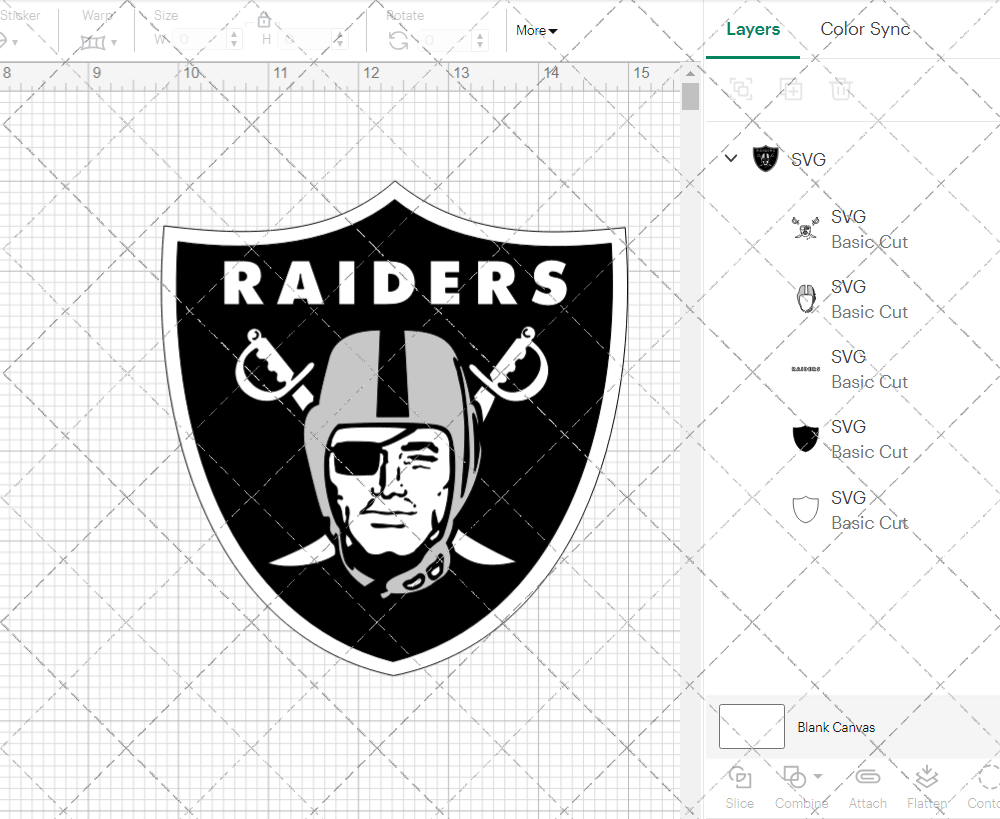
Task: Click the RAIDERS text on the canvas
Action: pyautogui.click(x=395, y=282)
